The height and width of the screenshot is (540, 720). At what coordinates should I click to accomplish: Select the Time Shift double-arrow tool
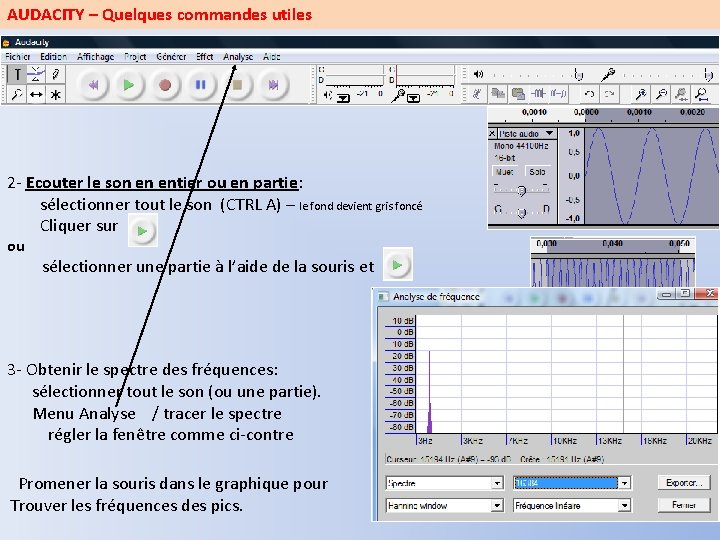click(36, 95)
